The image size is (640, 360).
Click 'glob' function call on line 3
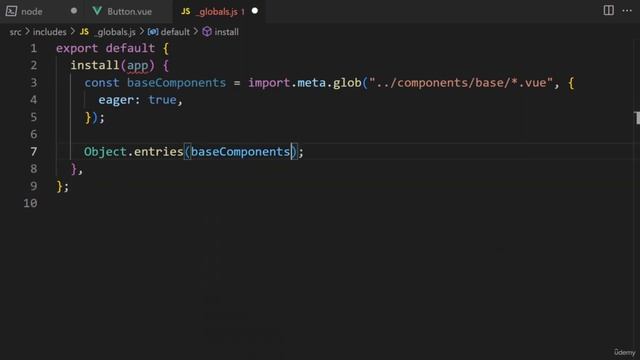click(347, 83)
